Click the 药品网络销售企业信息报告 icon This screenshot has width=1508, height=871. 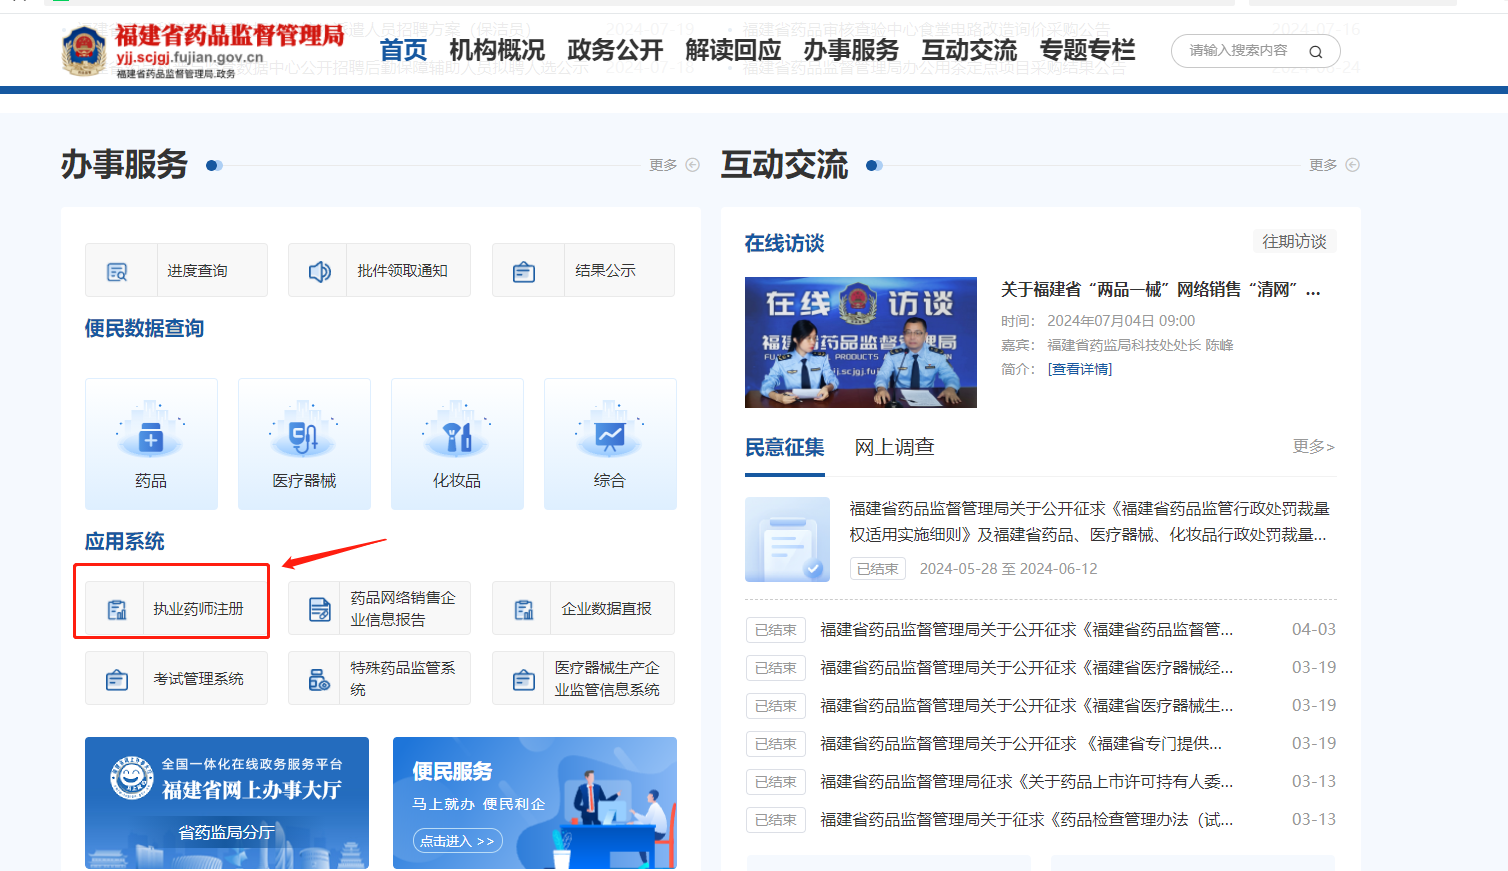(320, 609)
